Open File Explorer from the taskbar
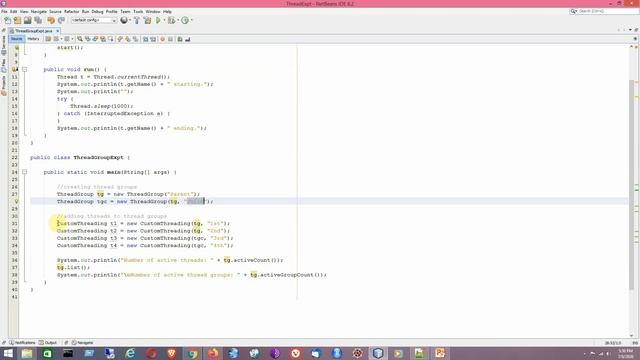Viewport: 640px width, 360px height. [x=27, y=353]
